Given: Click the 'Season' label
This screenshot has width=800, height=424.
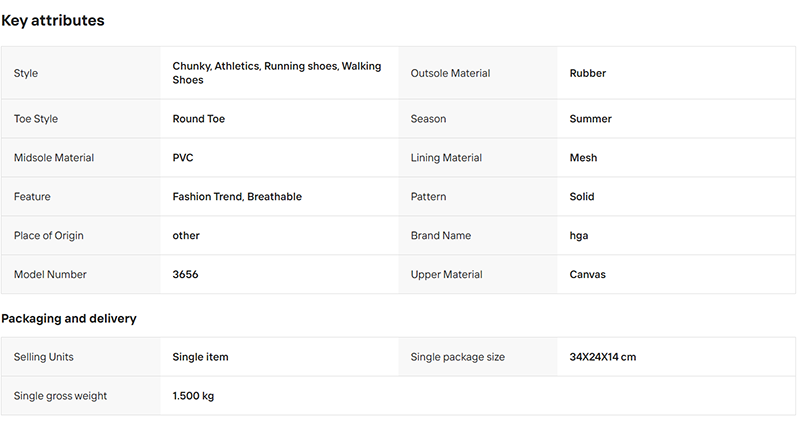Looking at the screenshot, I should (428, 119).
